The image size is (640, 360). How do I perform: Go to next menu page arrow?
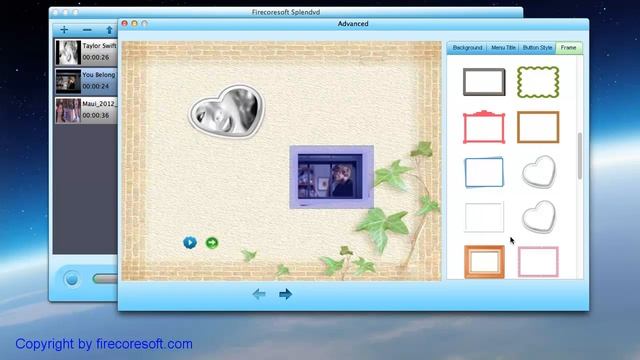(x=285, y=294)
